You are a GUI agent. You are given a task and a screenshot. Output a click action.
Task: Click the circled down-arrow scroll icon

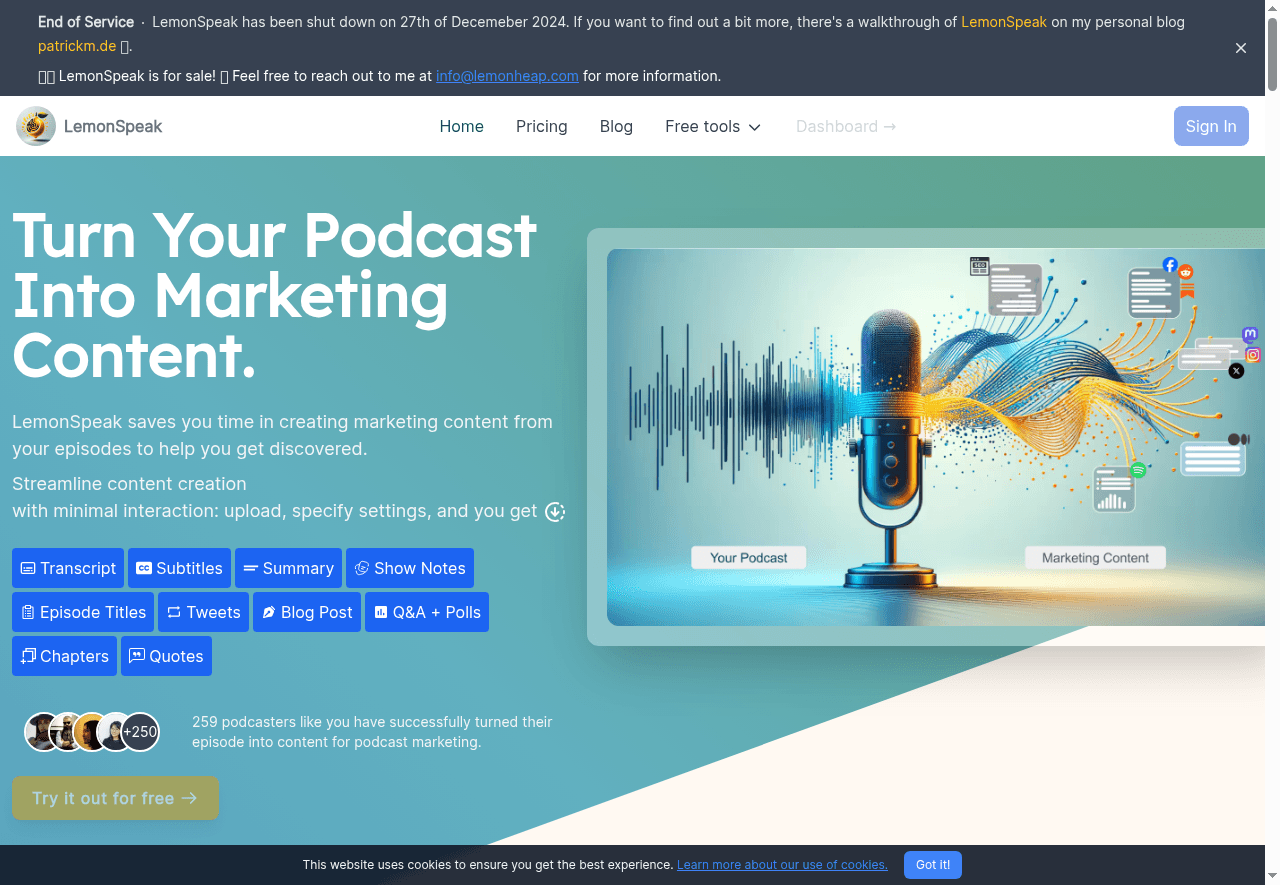click(555, 512)
